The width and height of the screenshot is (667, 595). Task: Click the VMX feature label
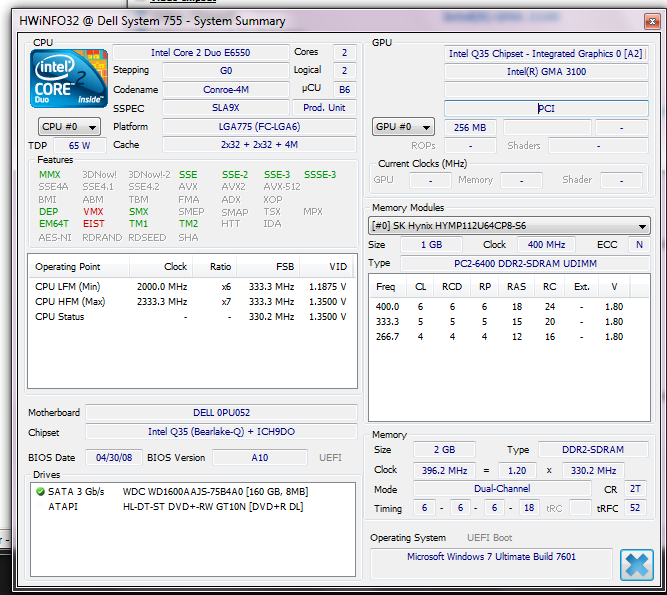93,211
